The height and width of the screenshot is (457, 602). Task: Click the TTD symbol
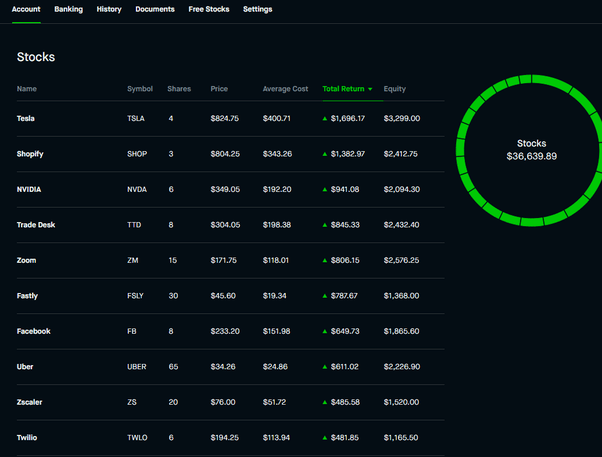[134, 225]
